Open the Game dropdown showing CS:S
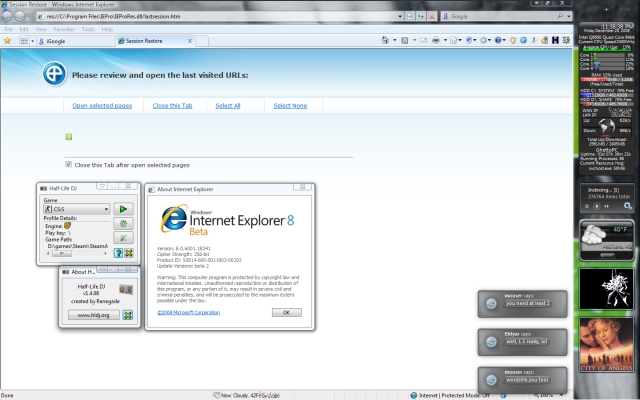This screenshot has width=640, height=400. click(x=77, y=209)
